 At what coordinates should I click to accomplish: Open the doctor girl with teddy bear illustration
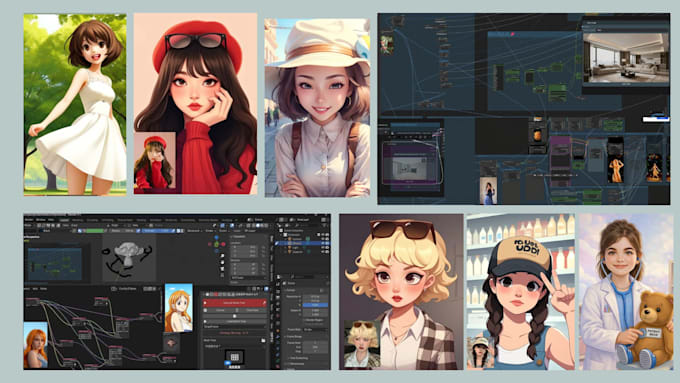tap(626, 291)
